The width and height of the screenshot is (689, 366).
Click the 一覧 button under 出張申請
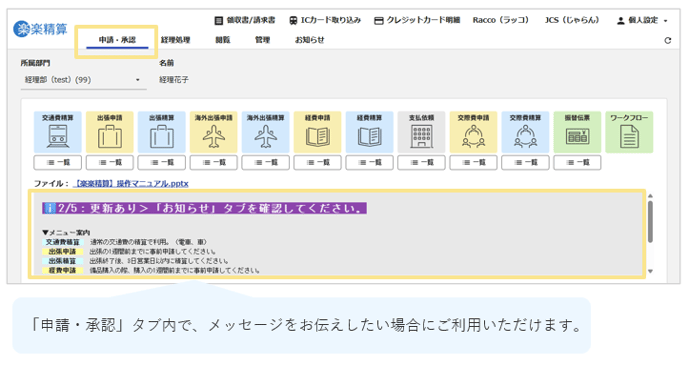pos(109,163)
